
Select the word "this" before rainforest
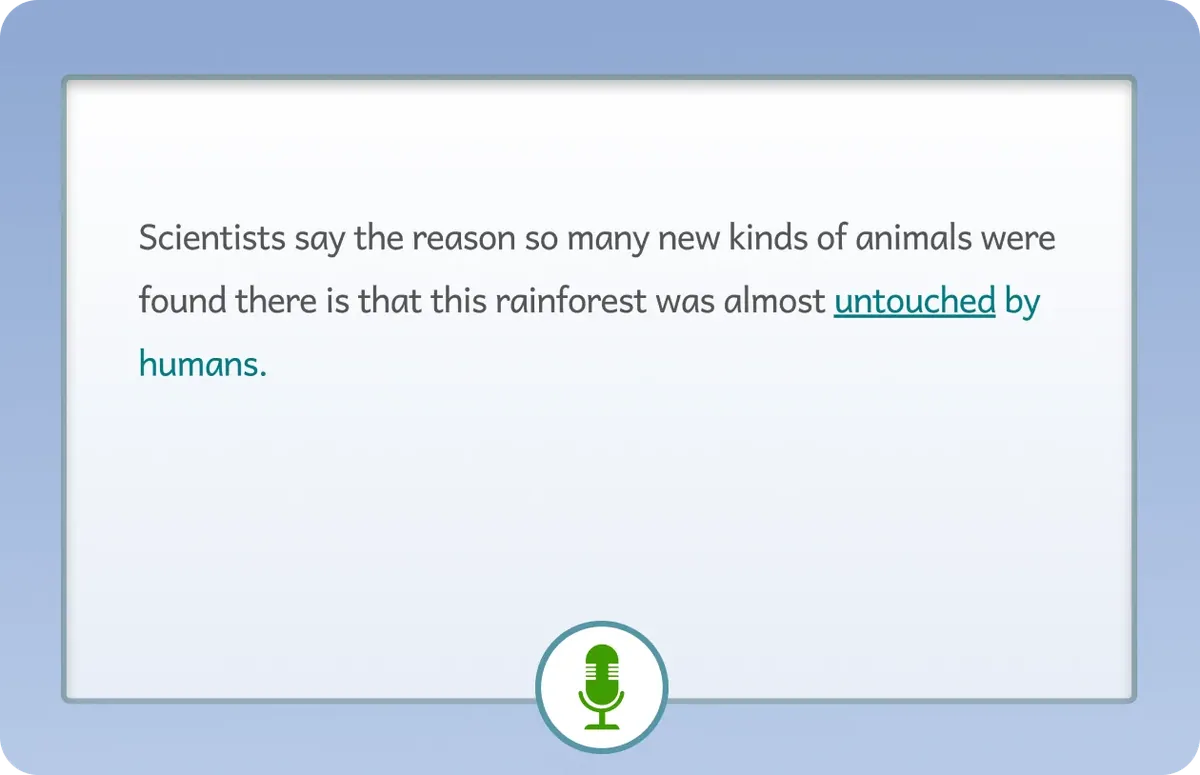point(455,301)
